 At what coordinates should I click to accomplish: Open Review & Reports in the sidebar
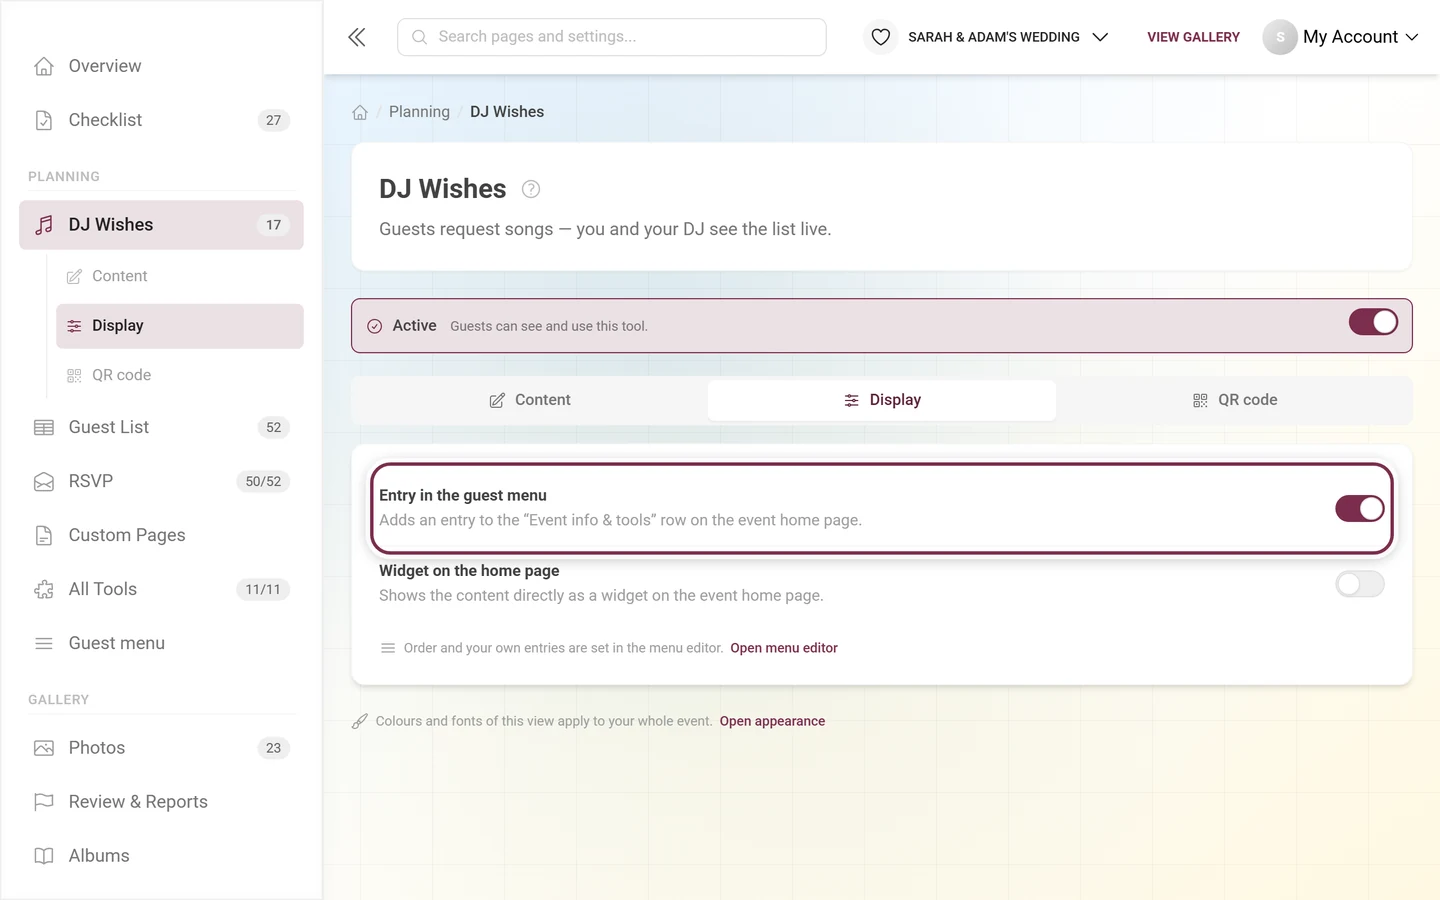click(161, 802)
